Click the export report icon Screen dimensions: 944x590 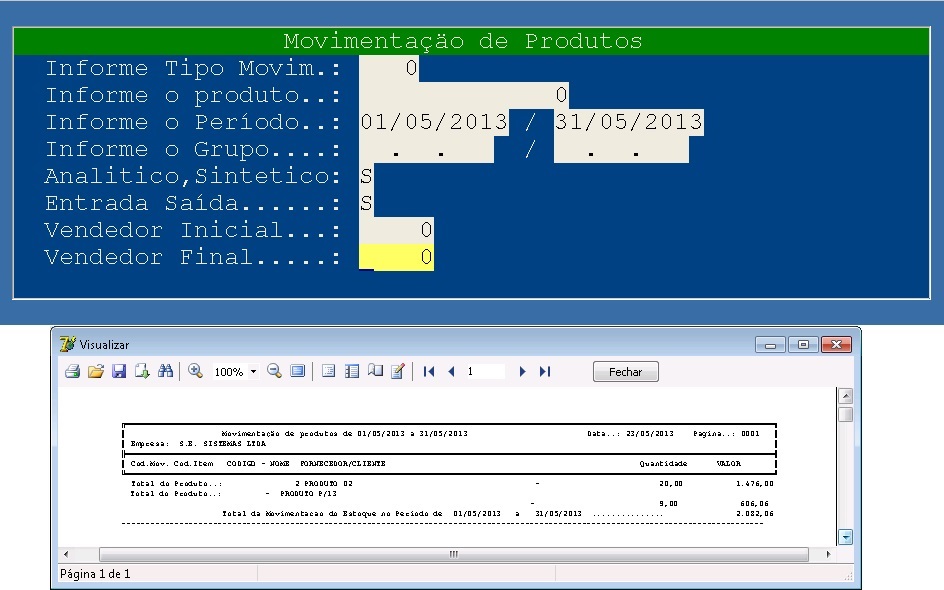coord(142,371)
